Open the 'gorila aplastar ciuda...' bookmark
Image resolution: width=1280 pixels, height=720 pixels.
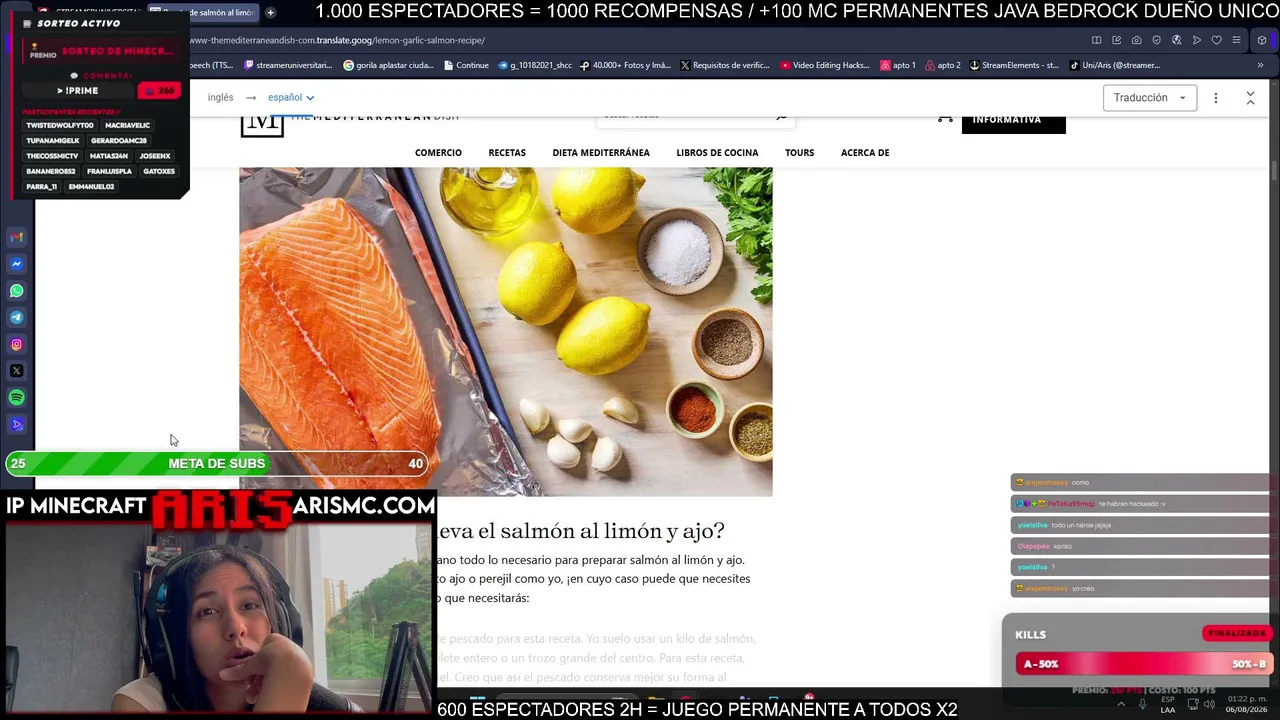point(388,65)
